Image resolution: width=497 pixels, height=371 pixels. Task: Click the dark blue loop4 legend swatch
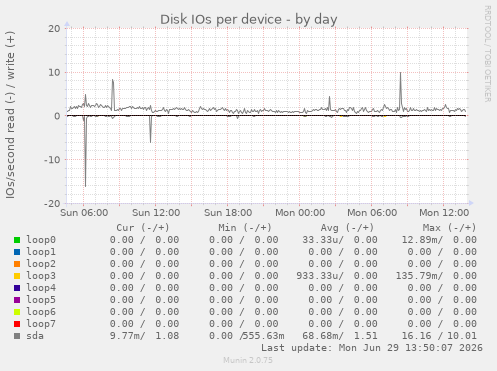[x=17, y=288]
